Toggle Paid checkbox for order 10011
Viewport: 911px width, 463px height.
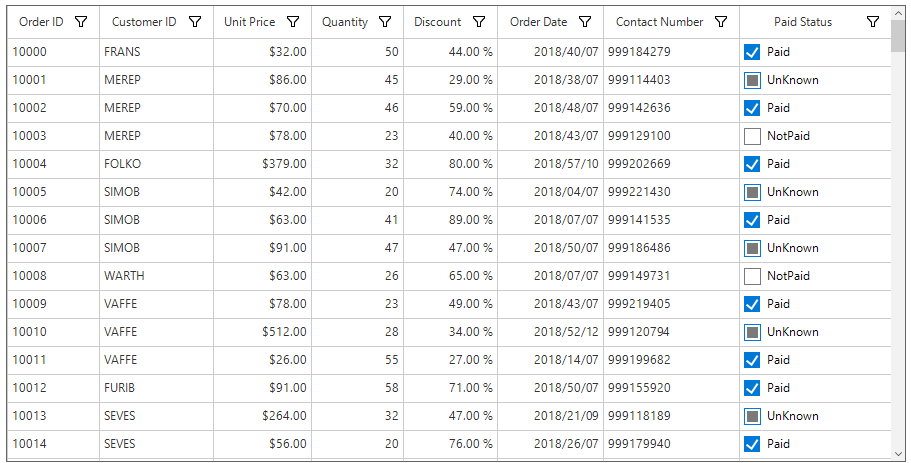coord(752,360)
